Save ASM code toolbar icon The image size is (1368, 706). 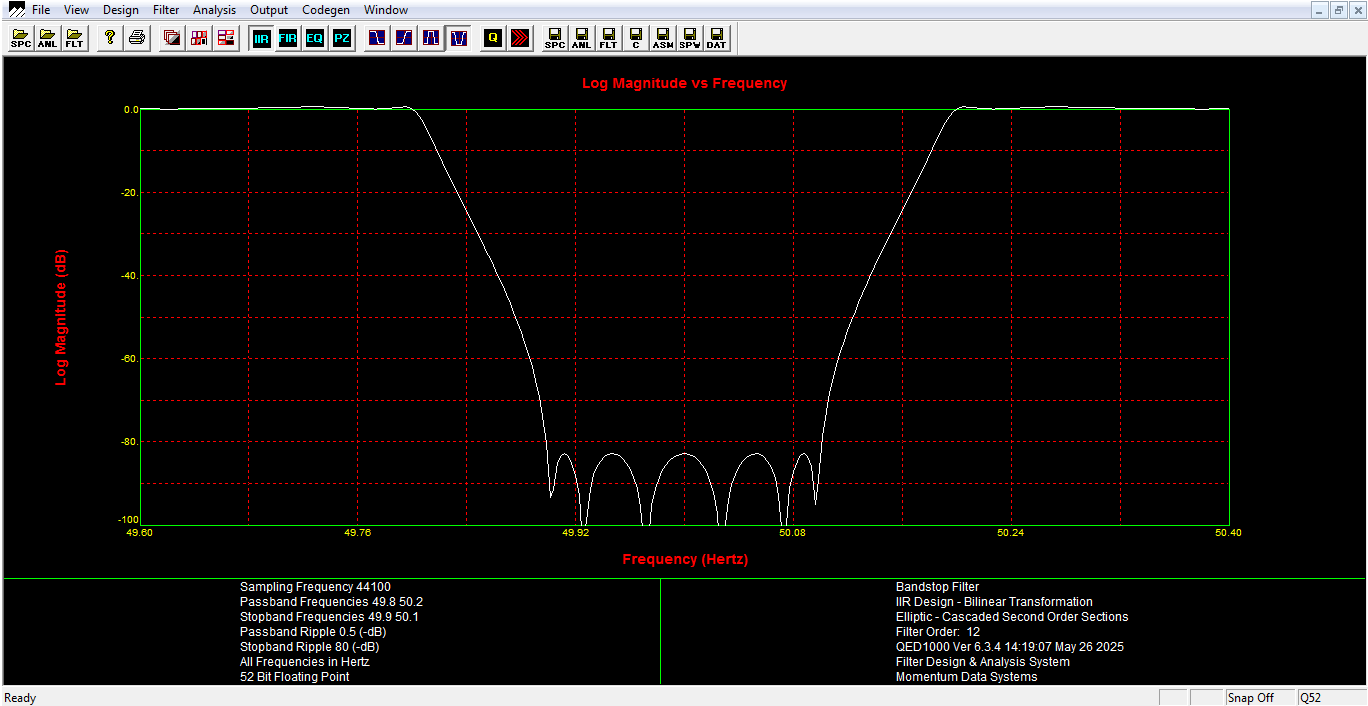coord(663,39)
